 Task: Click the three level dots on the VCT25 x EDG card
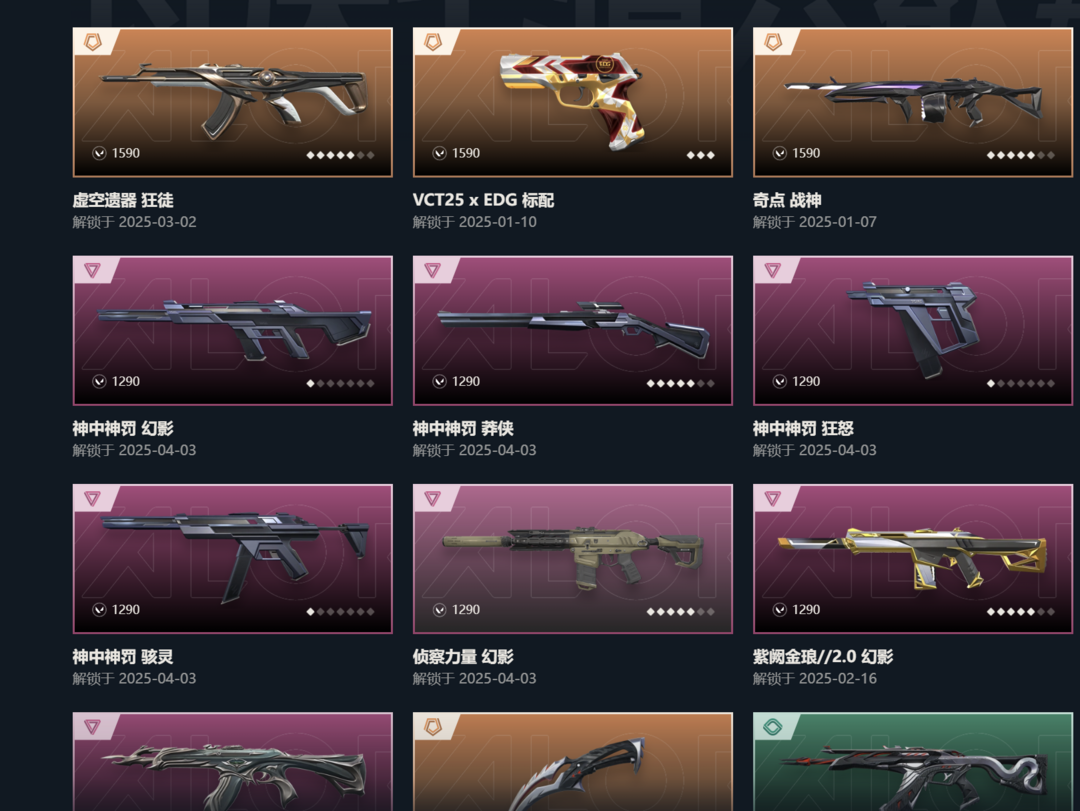700,155
